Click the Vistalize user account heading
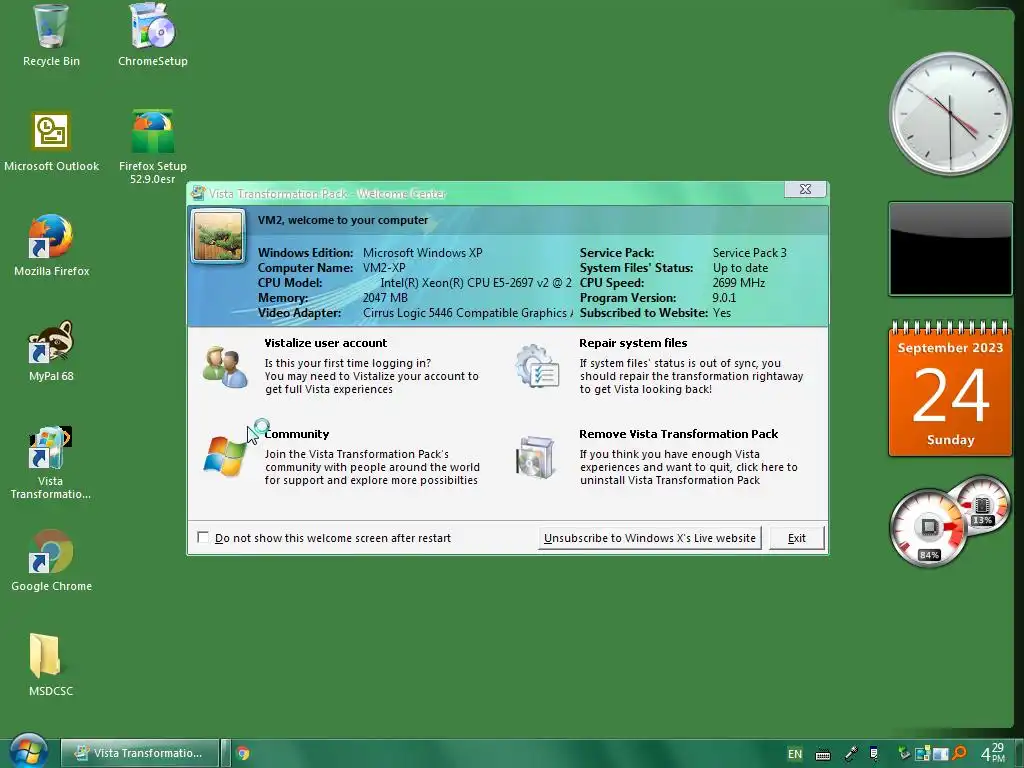1024x768 pixels. 325,343
